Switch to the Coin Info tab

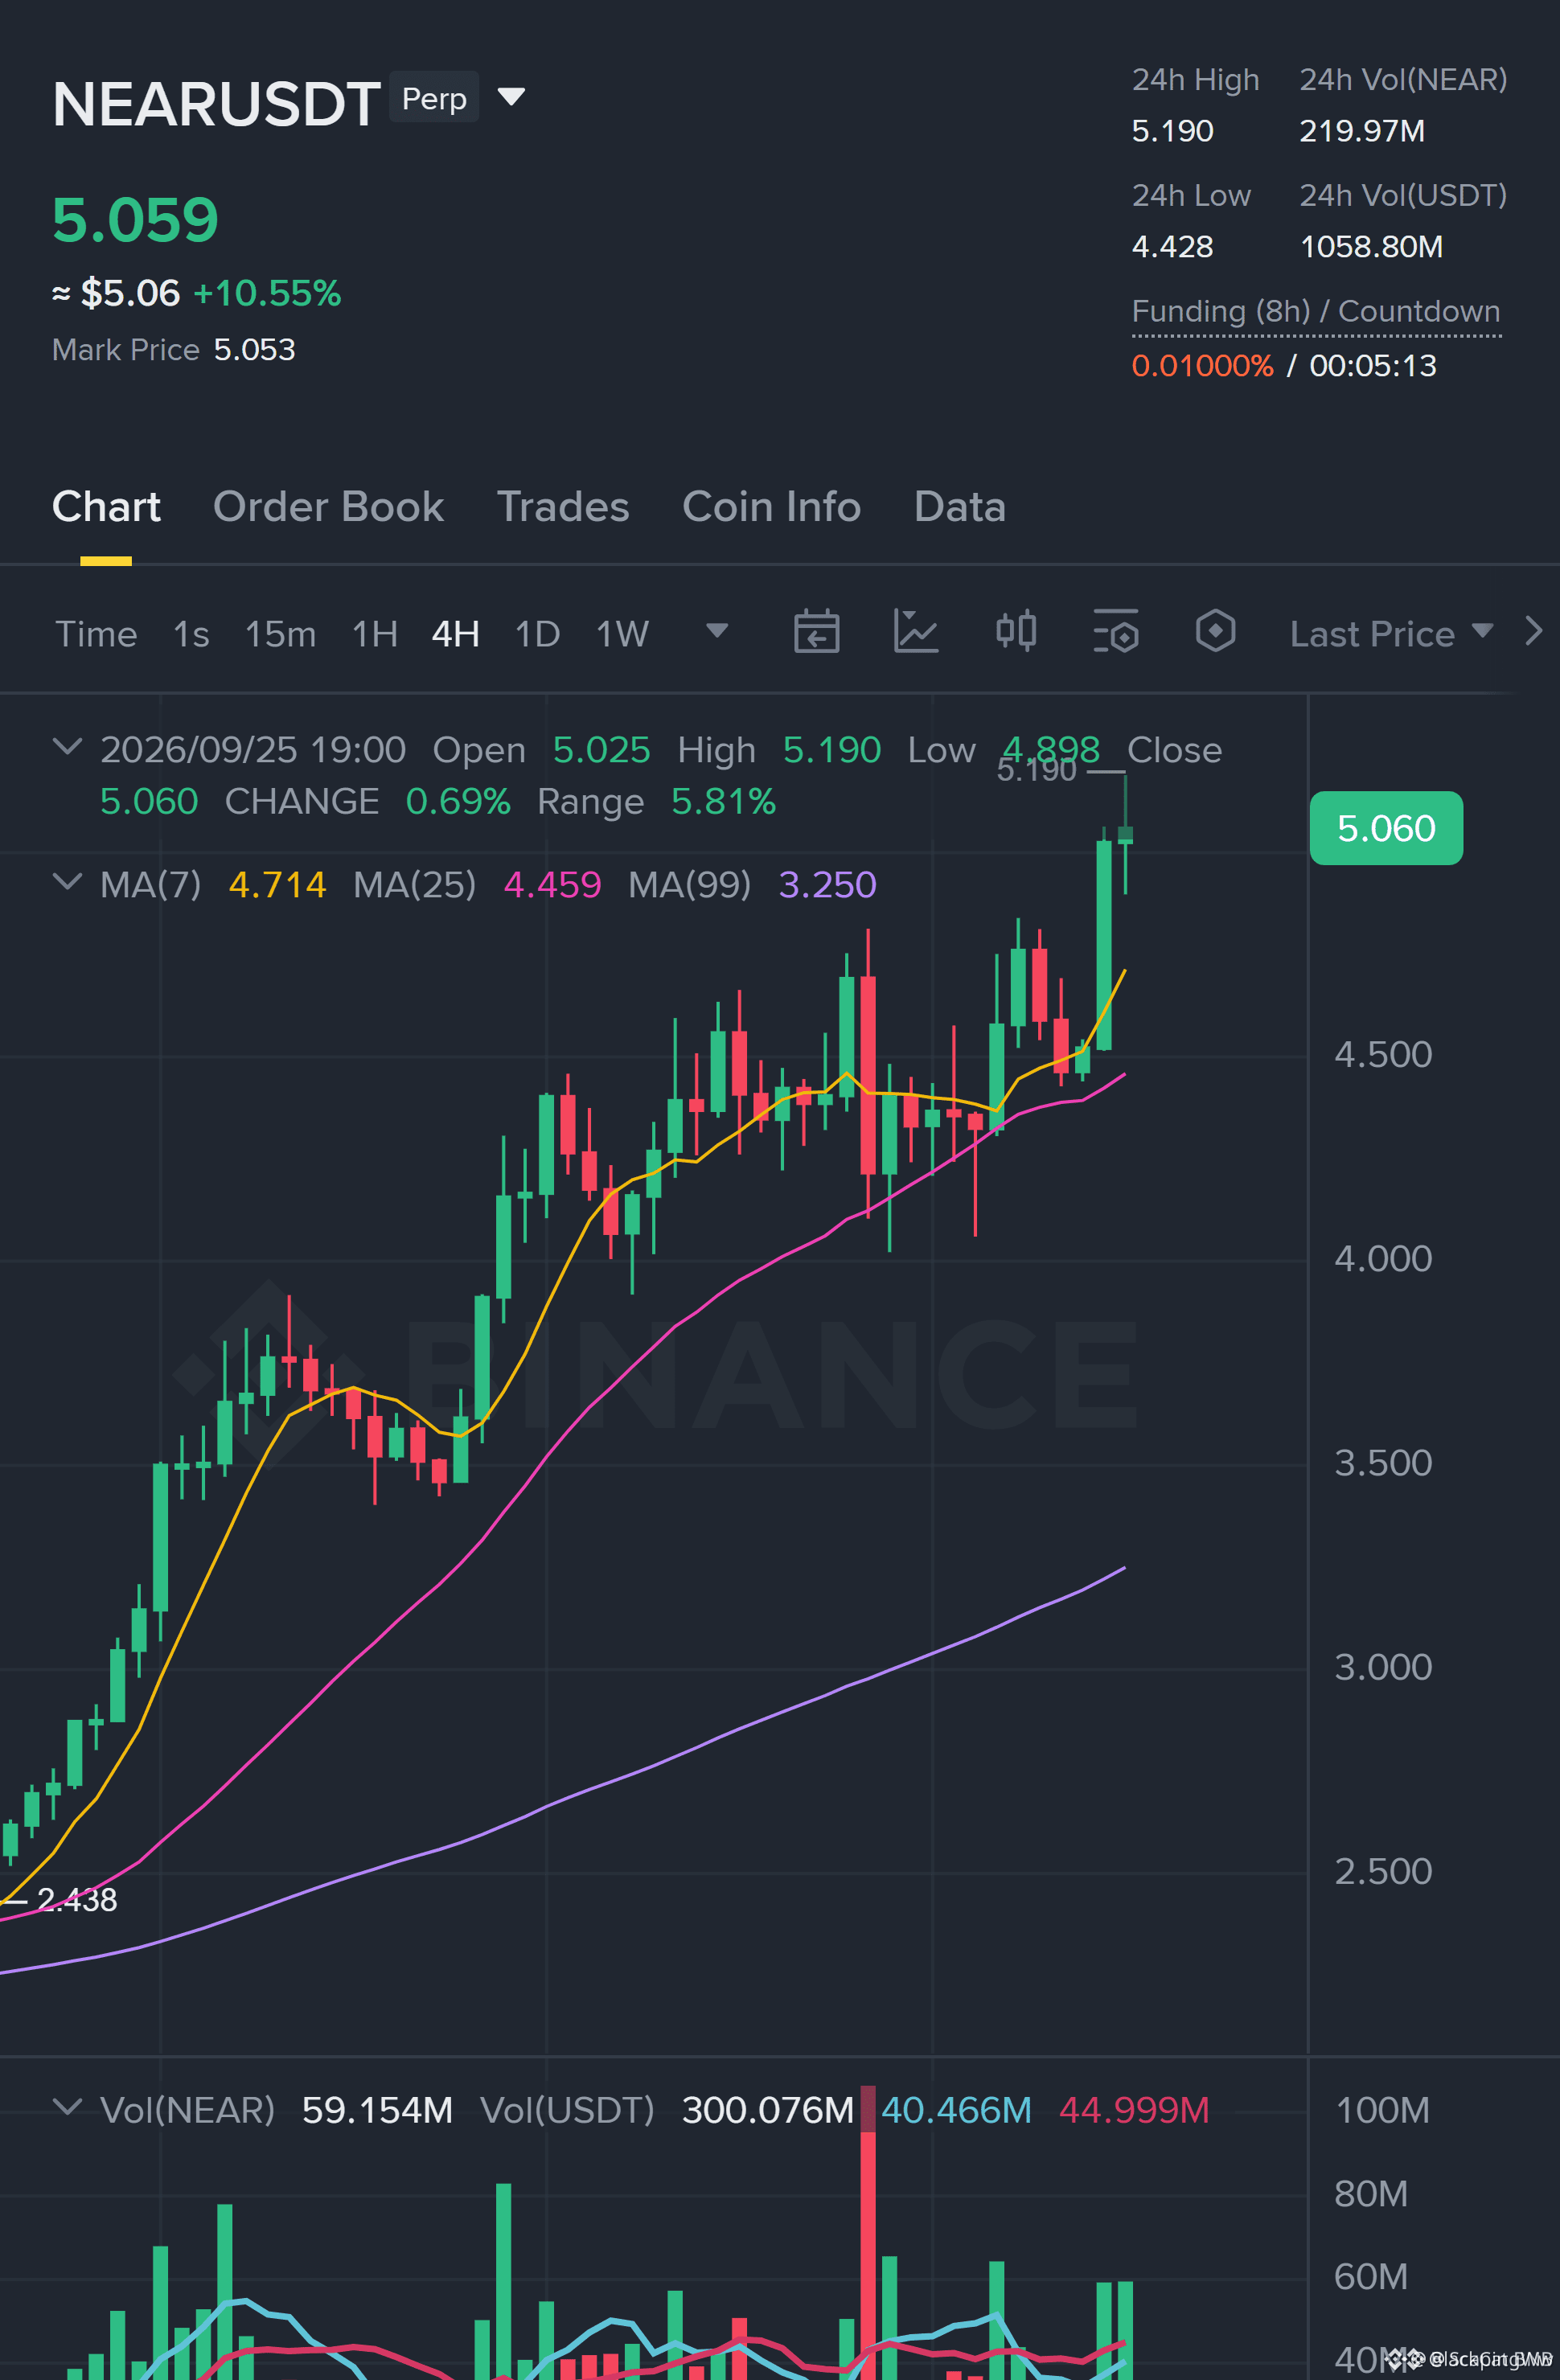tap(771, 507)
